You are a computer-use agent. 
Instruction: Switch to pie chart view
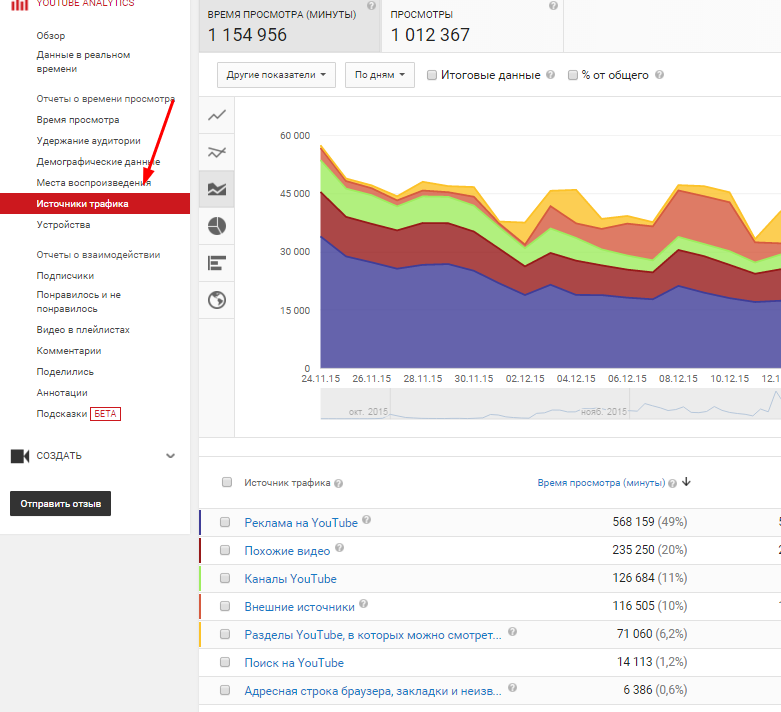pyautogui.click(x=217, y=226)
